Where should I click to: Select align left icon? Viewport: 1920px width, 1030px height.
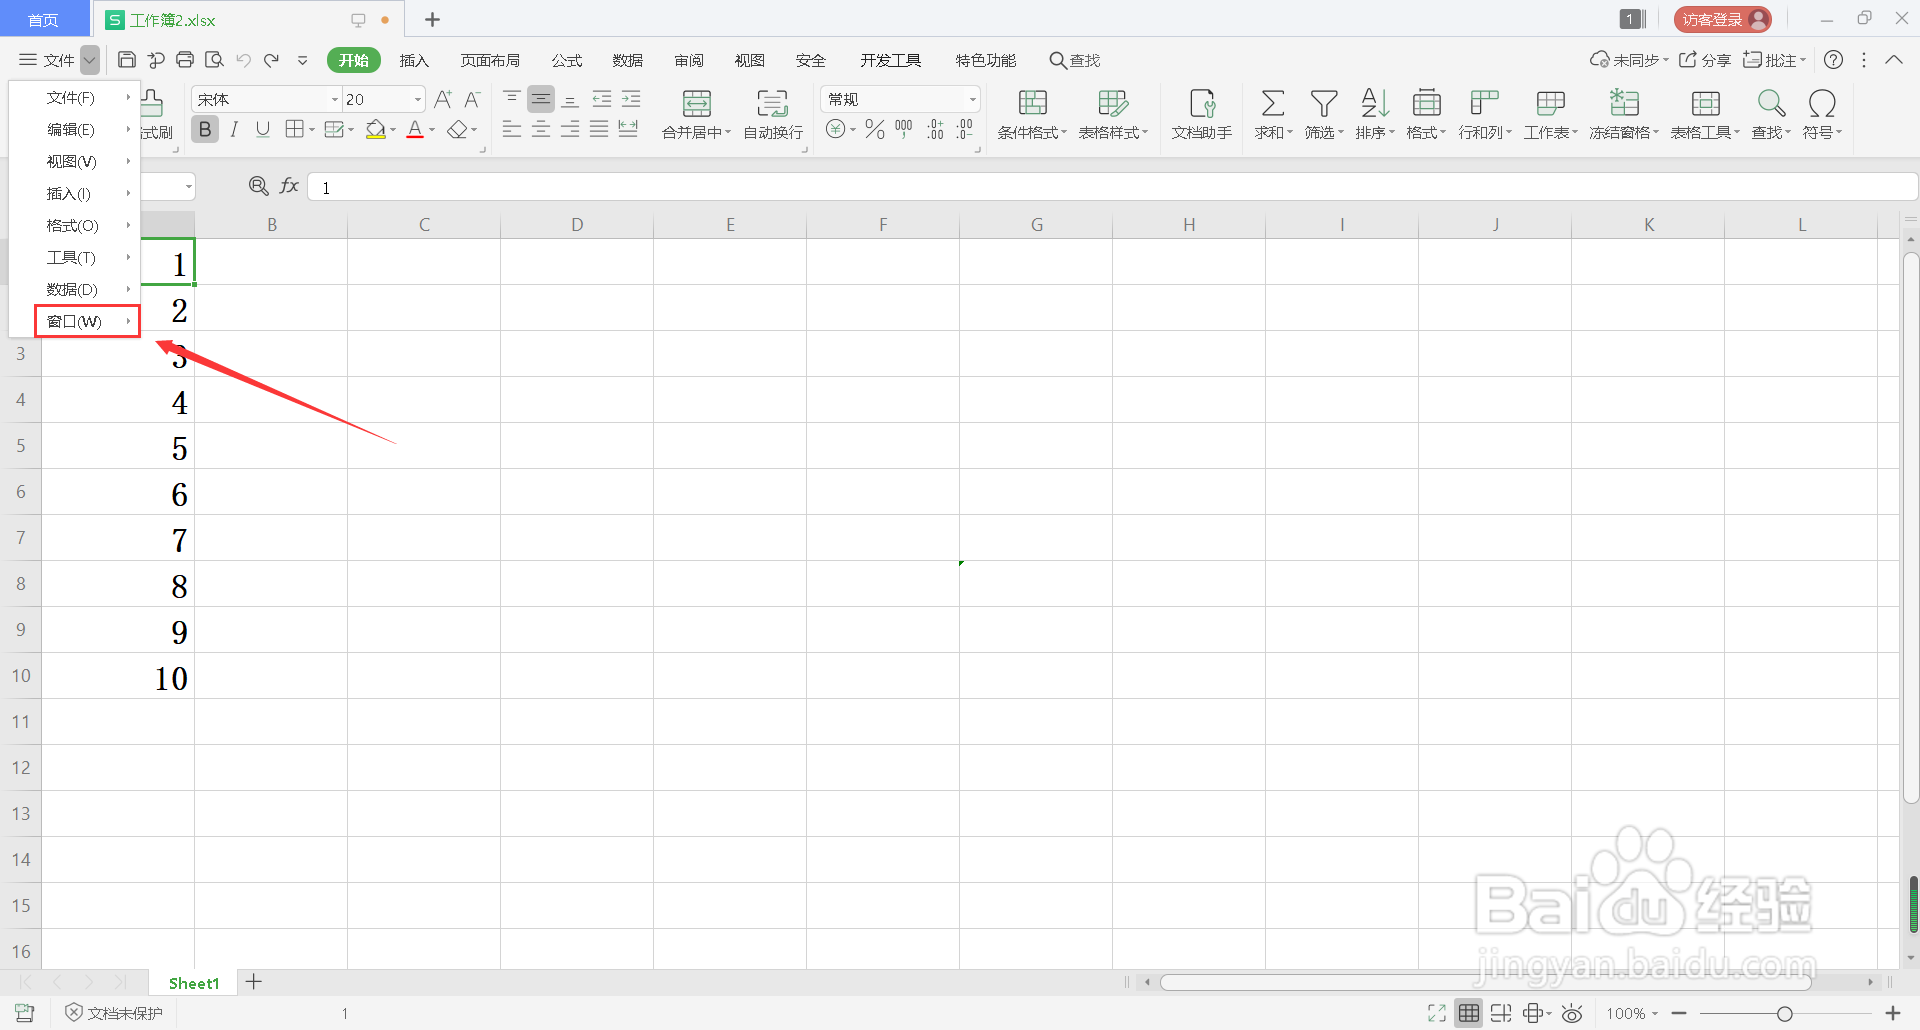(511, 129)
